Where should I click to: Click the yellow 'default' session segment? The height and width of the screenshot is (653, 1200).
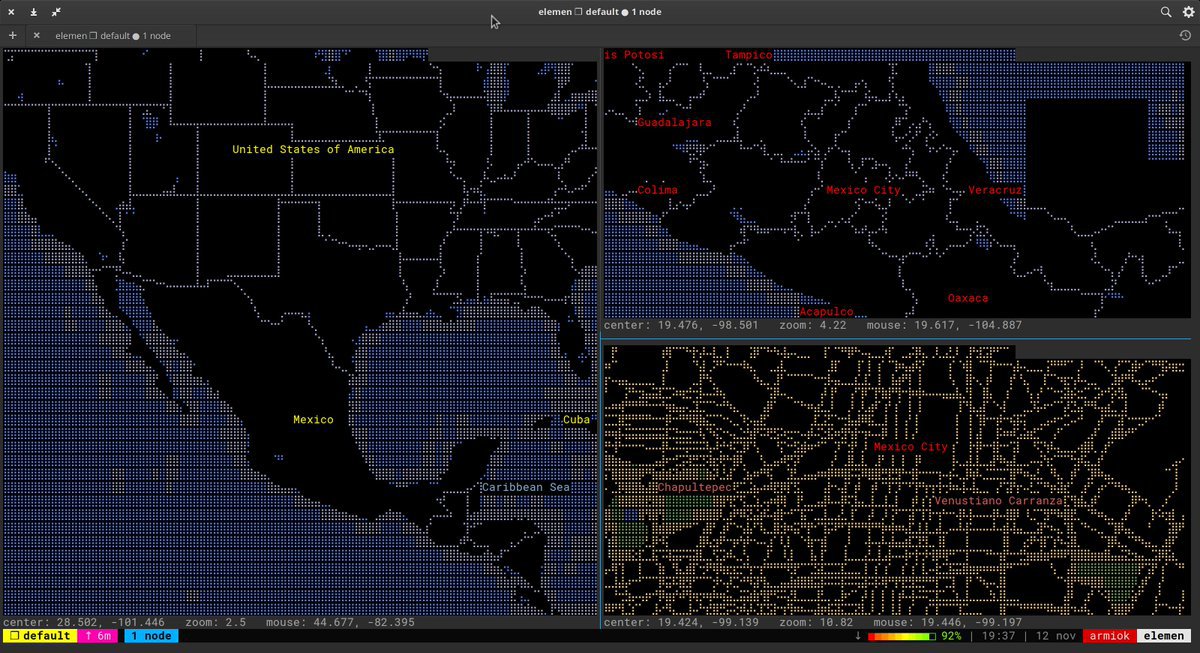(38, 636)
